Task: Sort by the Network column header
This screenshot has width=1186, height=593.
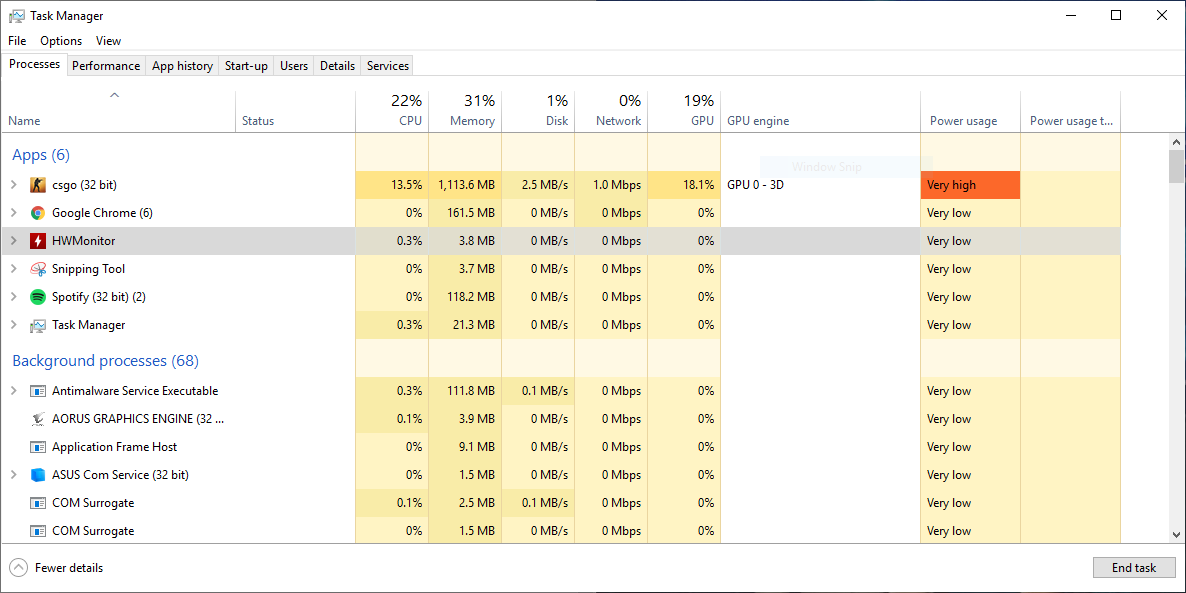Action: [611, 111]
